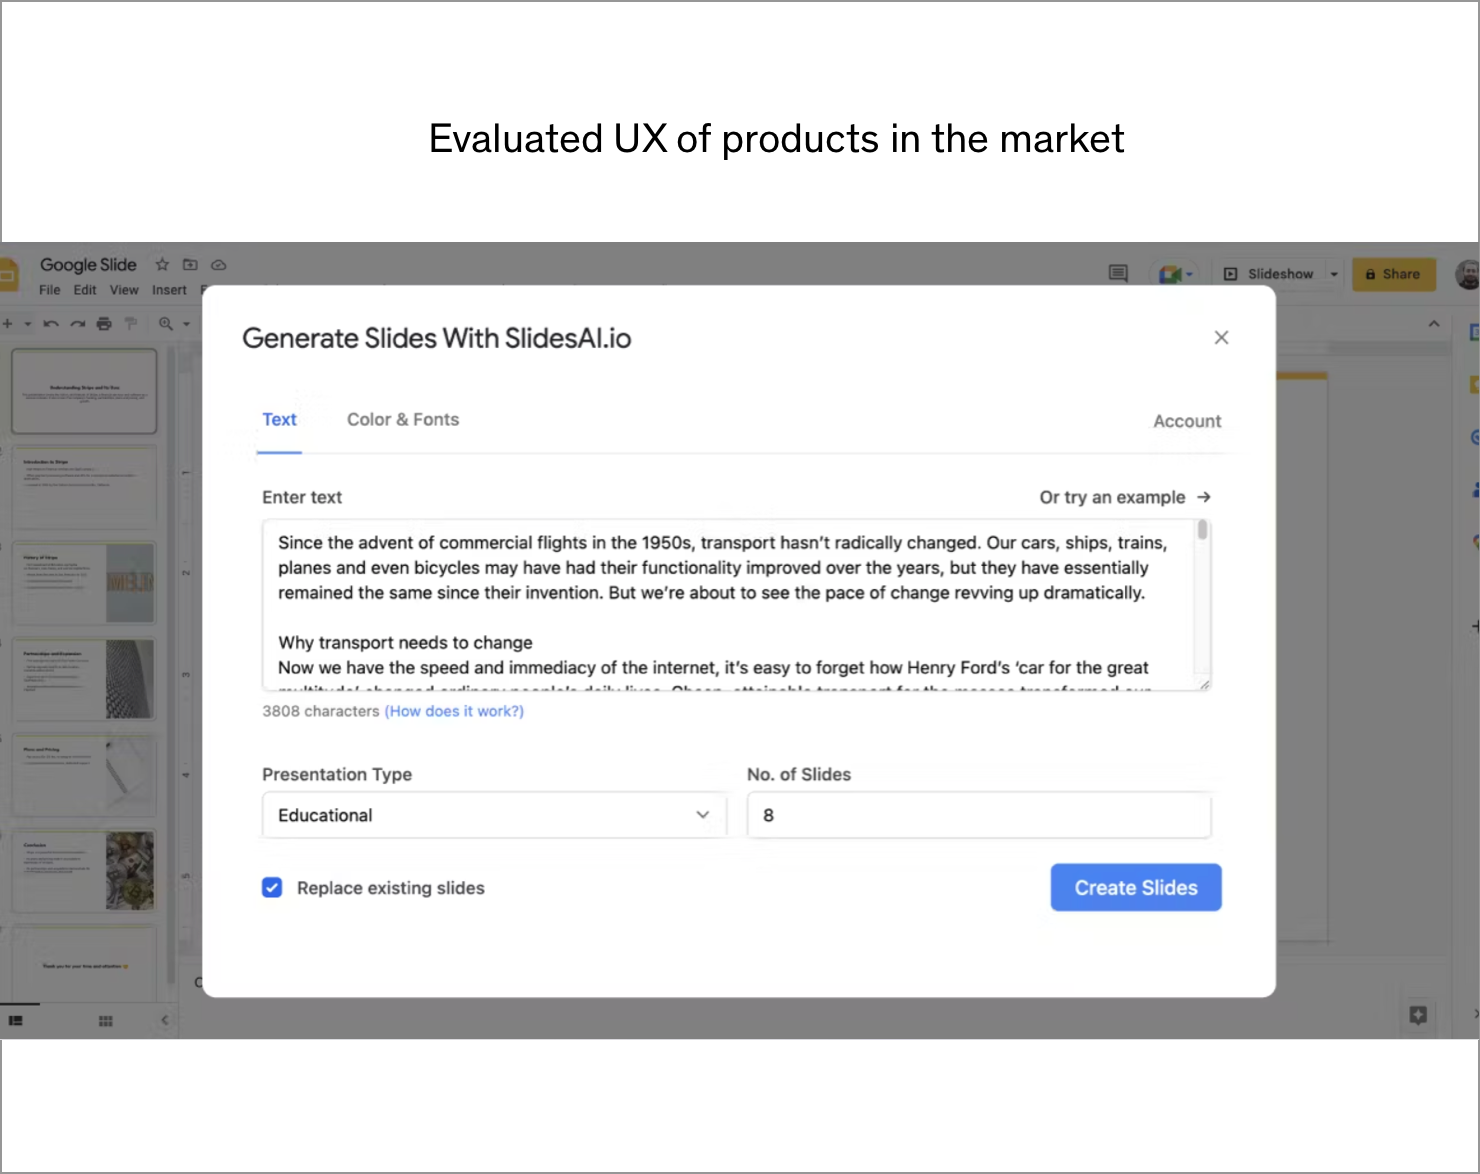Switch to filmstrip view icon

pos(16,1021)
